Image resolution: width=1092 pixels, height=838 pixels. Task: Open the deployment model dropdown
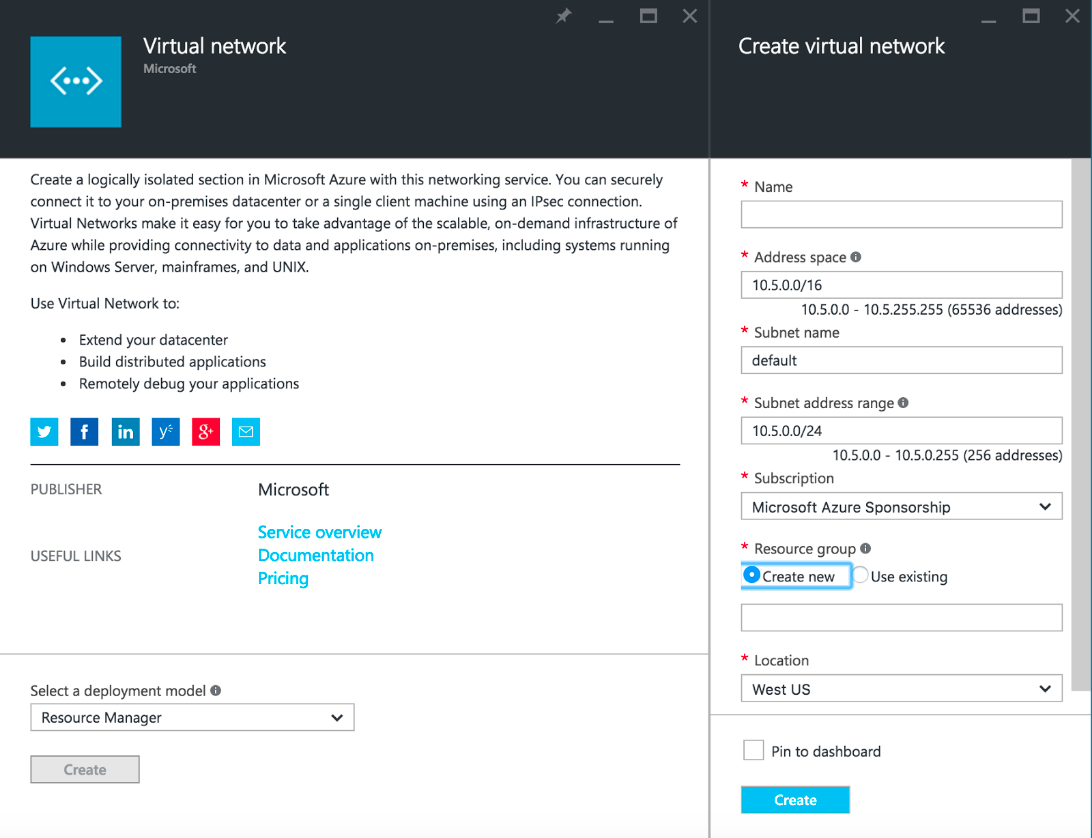pyautogui.click(x=192, y=718)
